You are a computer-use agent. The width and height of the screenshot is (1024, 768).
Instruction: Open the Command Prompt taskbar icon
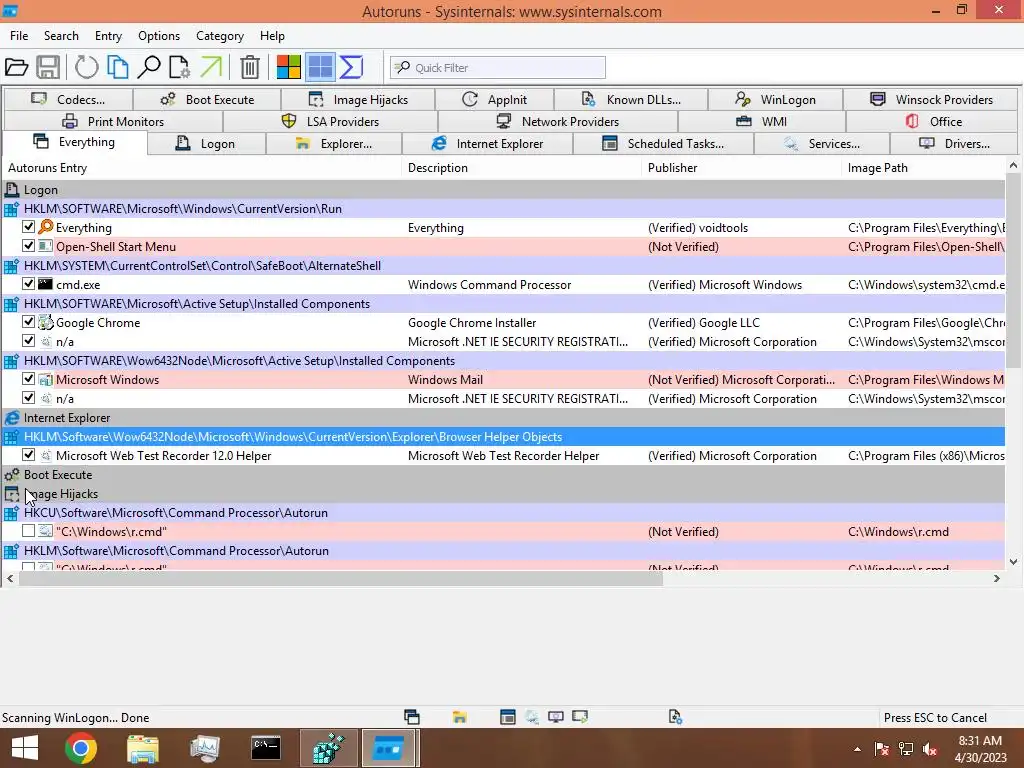tap(266, 748)
